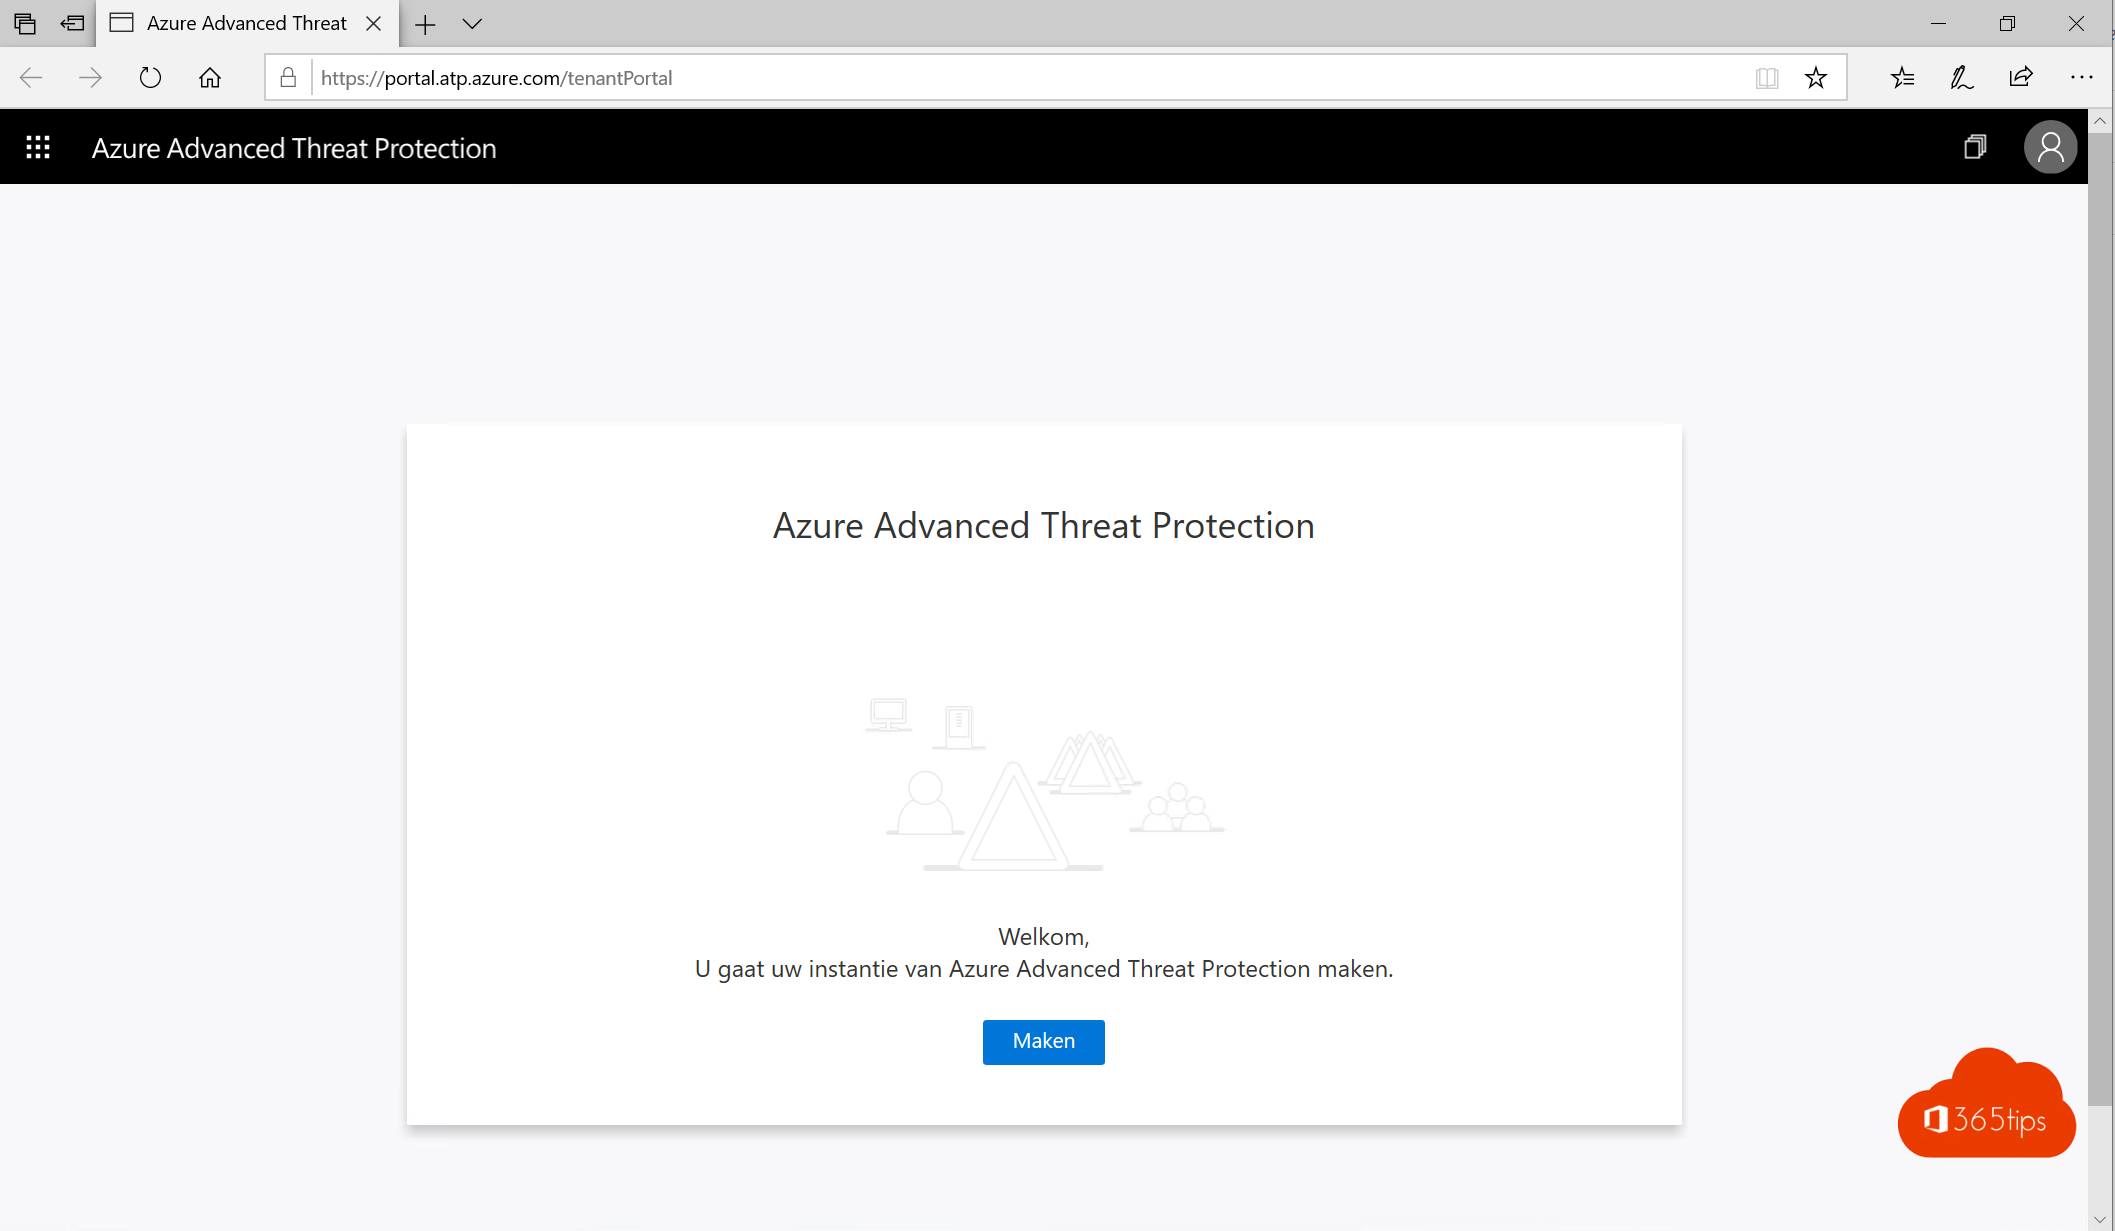Viewport: 2115px width, 1231px height.
Task: Add page to favorites with star icon
Action: click(x=1816, y=78)
